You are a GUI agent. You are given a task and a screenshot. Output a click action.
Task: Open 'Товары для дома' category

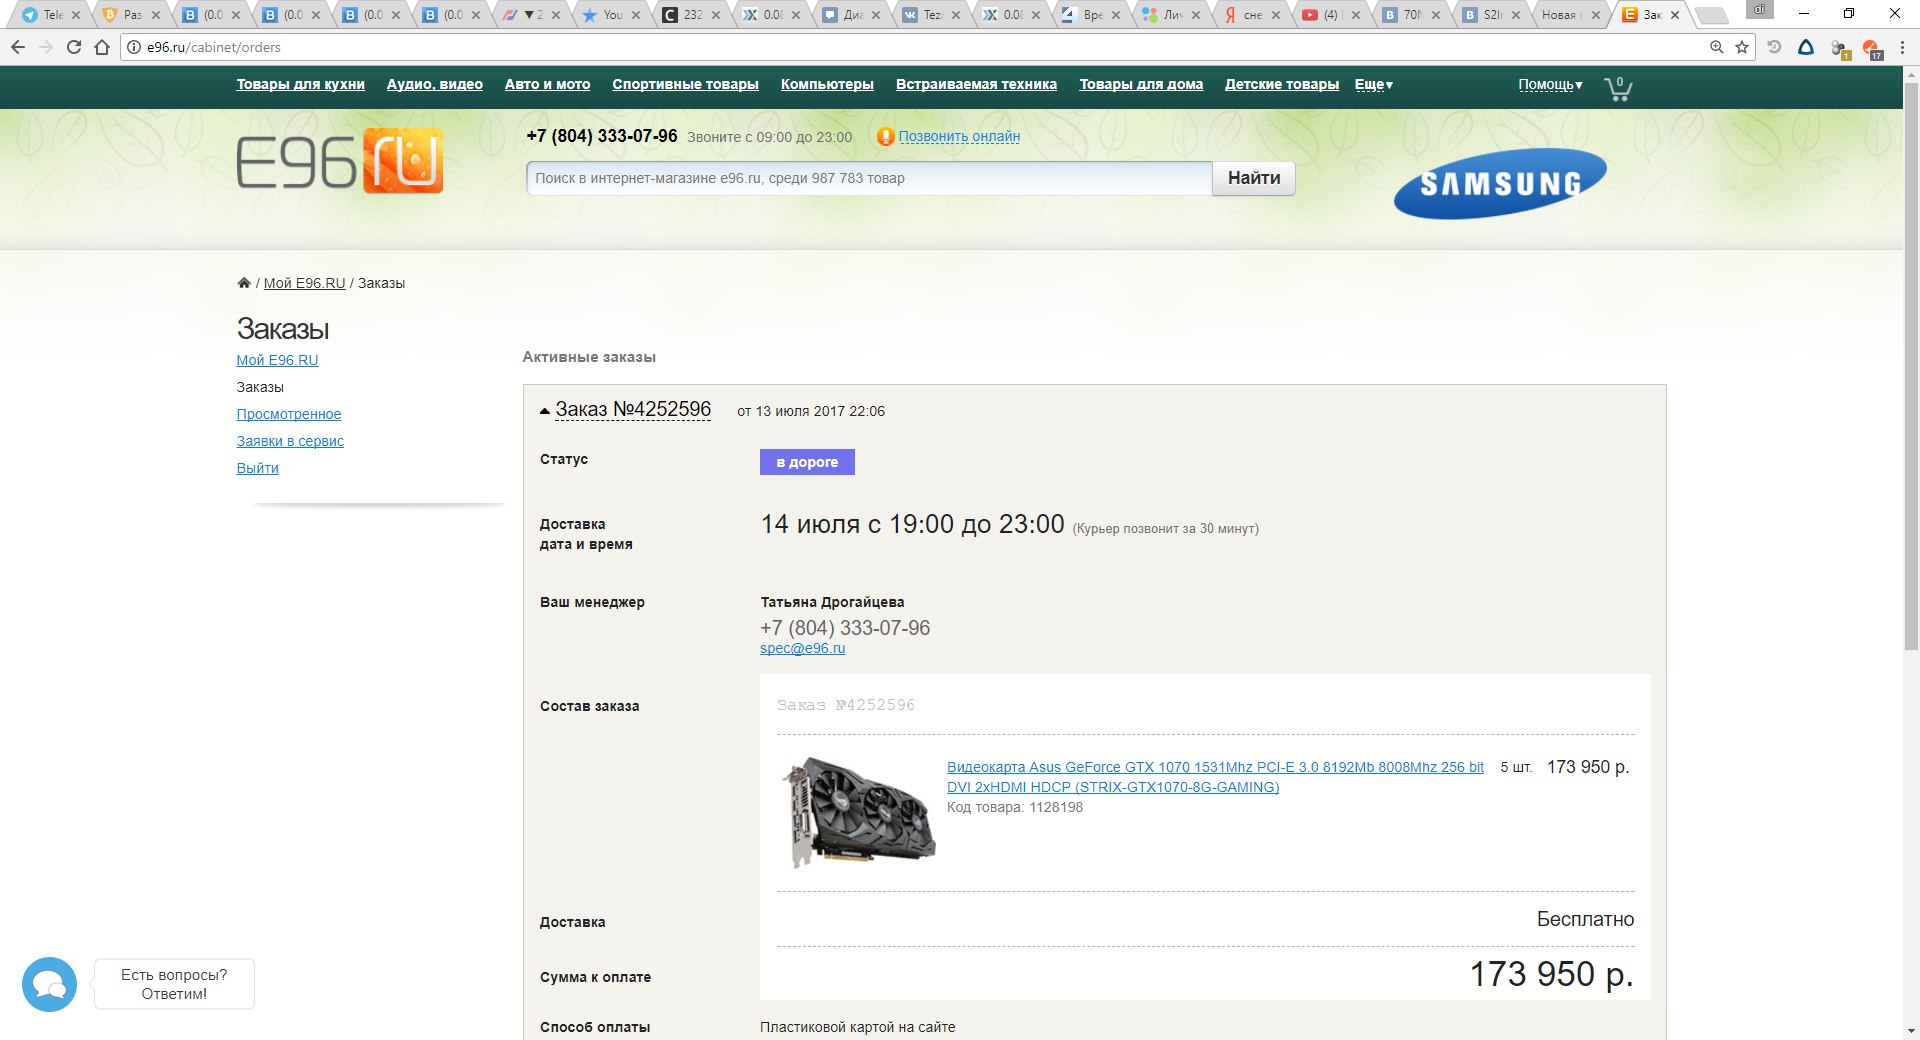coord(1141,85)
